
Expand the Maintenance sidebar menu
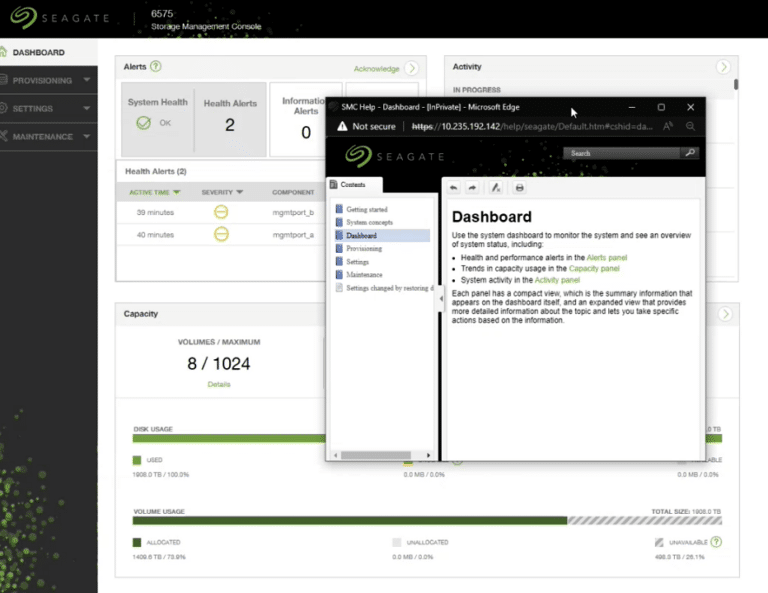click(47, 137)
